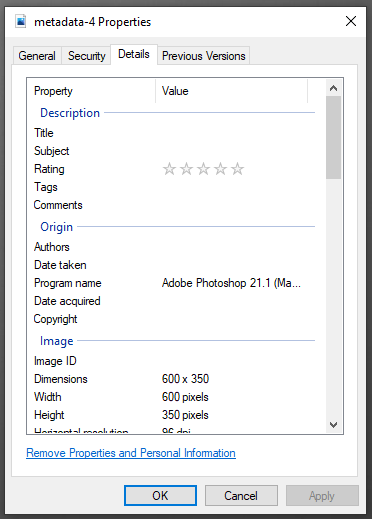Set rating to five stars
This screenshot has width=372, height=519.
[237, 169]
